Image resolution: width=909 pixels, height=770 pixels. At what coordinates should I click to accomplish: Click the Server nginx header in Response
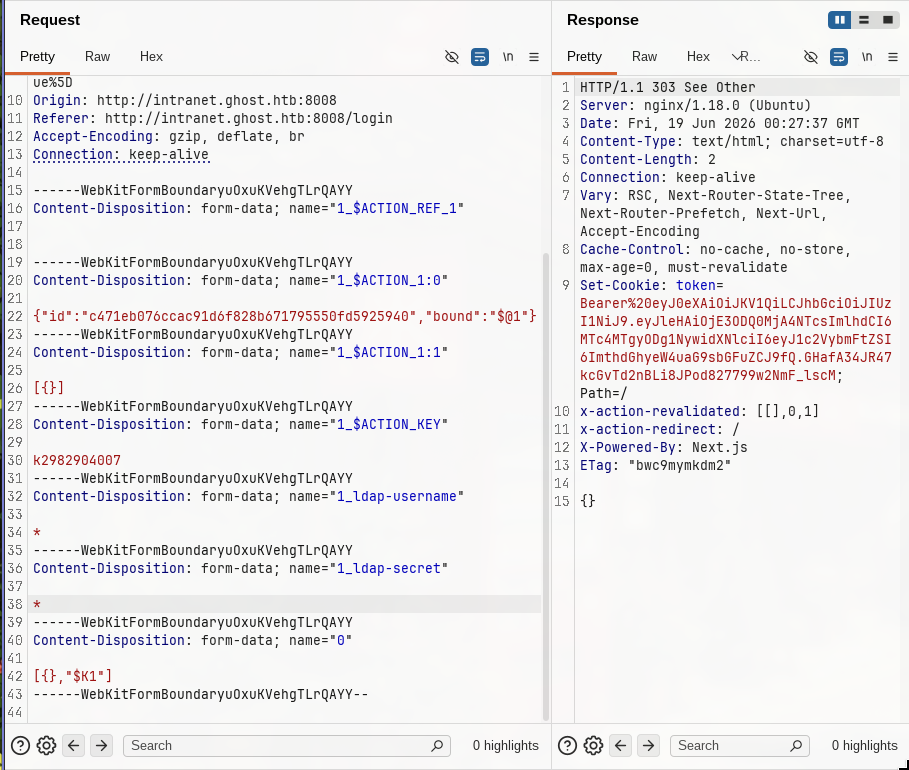[x=696, y=106]
